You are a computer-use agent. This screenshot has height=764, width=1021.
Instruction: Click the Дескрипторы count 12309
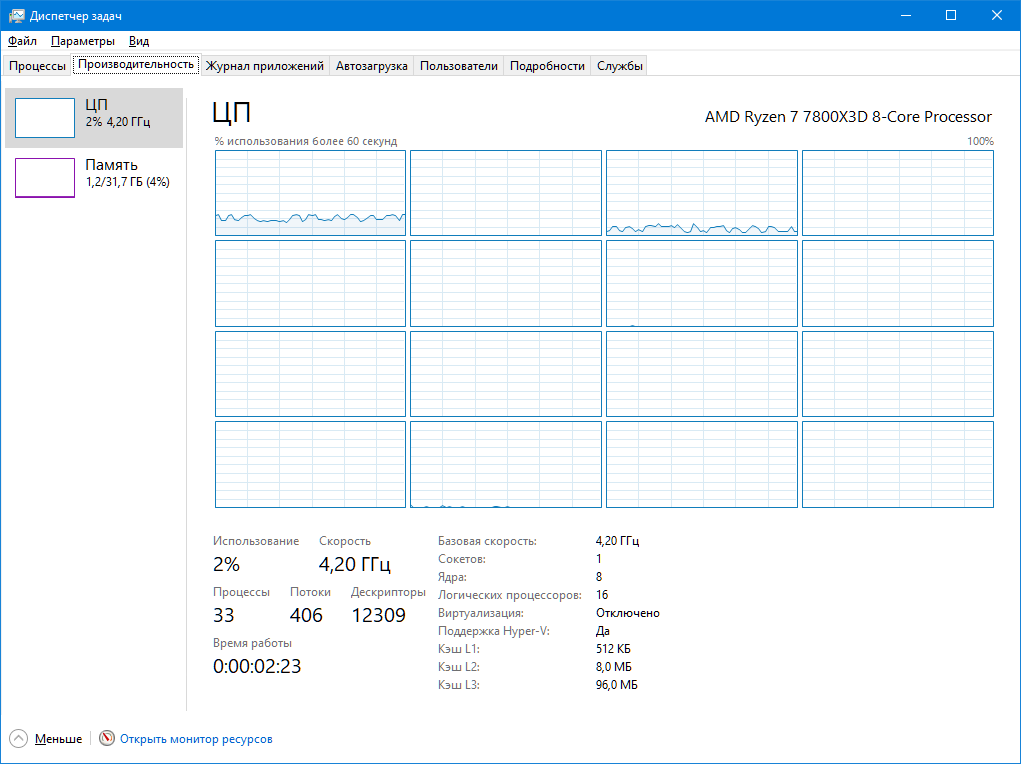[x=378, y=615]
